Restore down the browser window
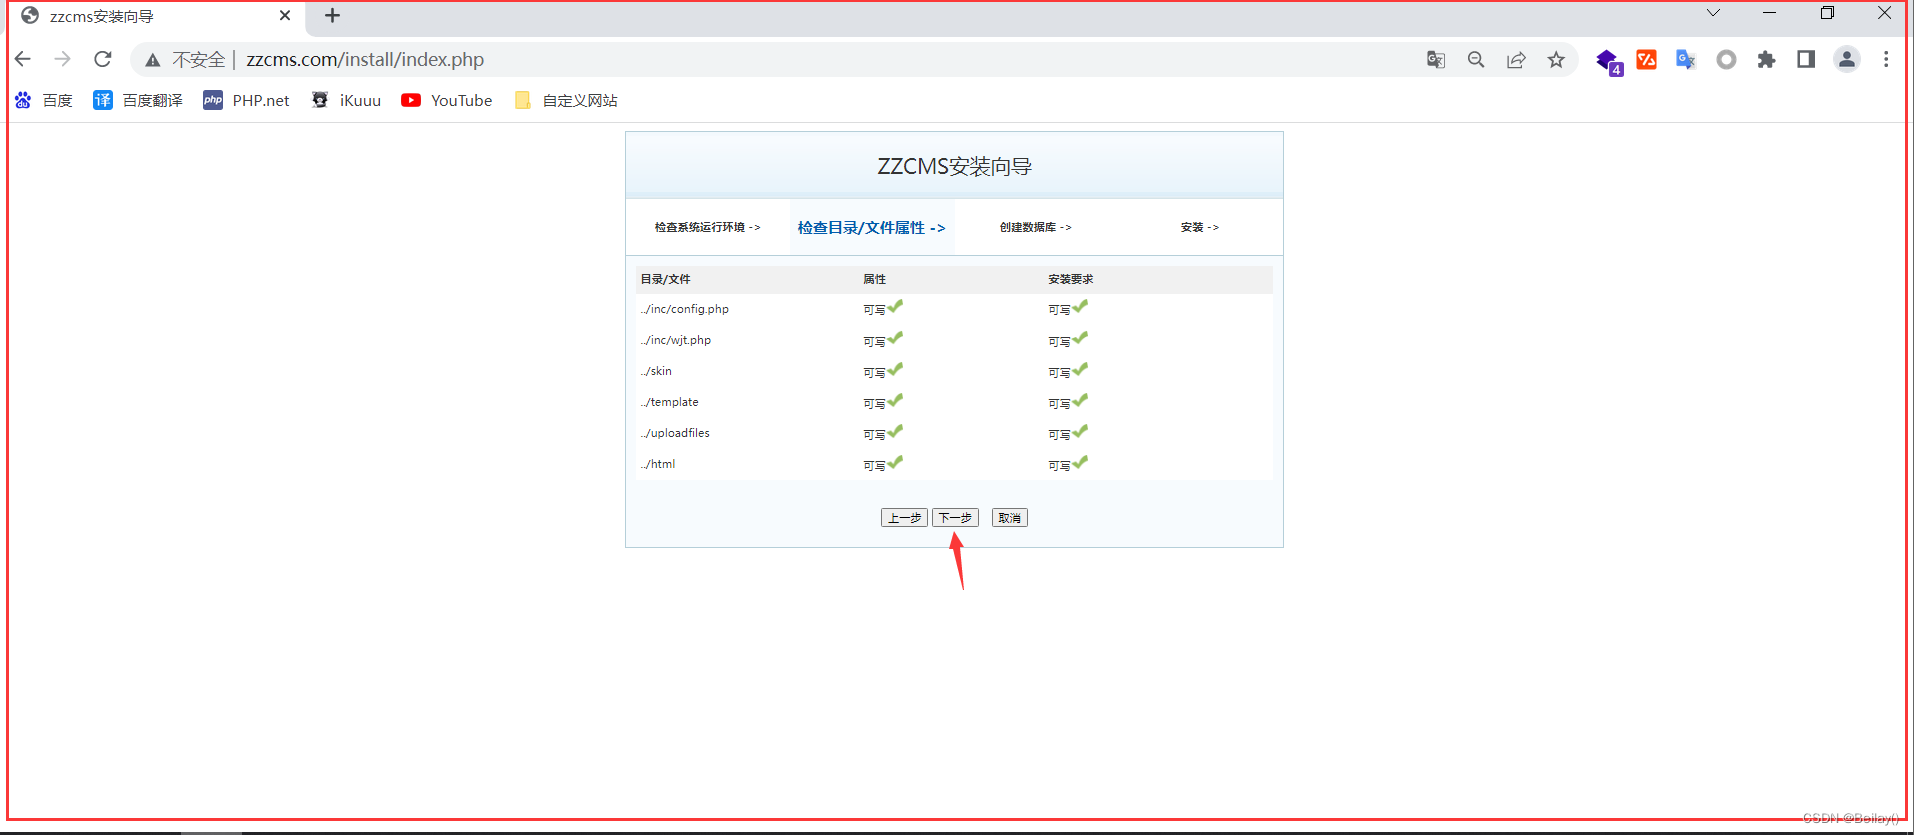 click(x=1827, y=13)
